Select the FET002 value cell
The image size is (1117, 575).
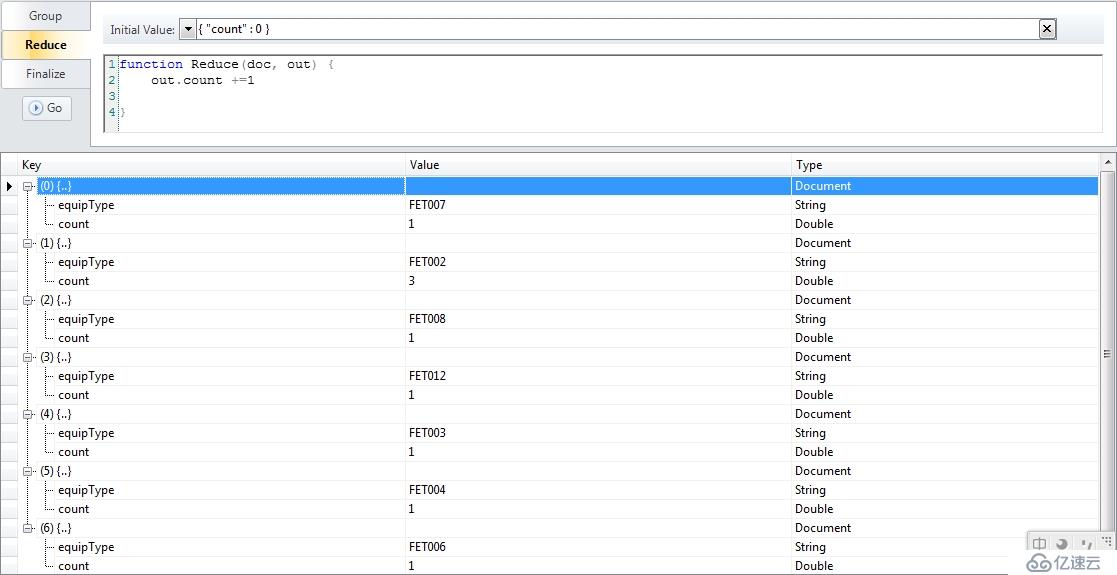pos(598,262)
